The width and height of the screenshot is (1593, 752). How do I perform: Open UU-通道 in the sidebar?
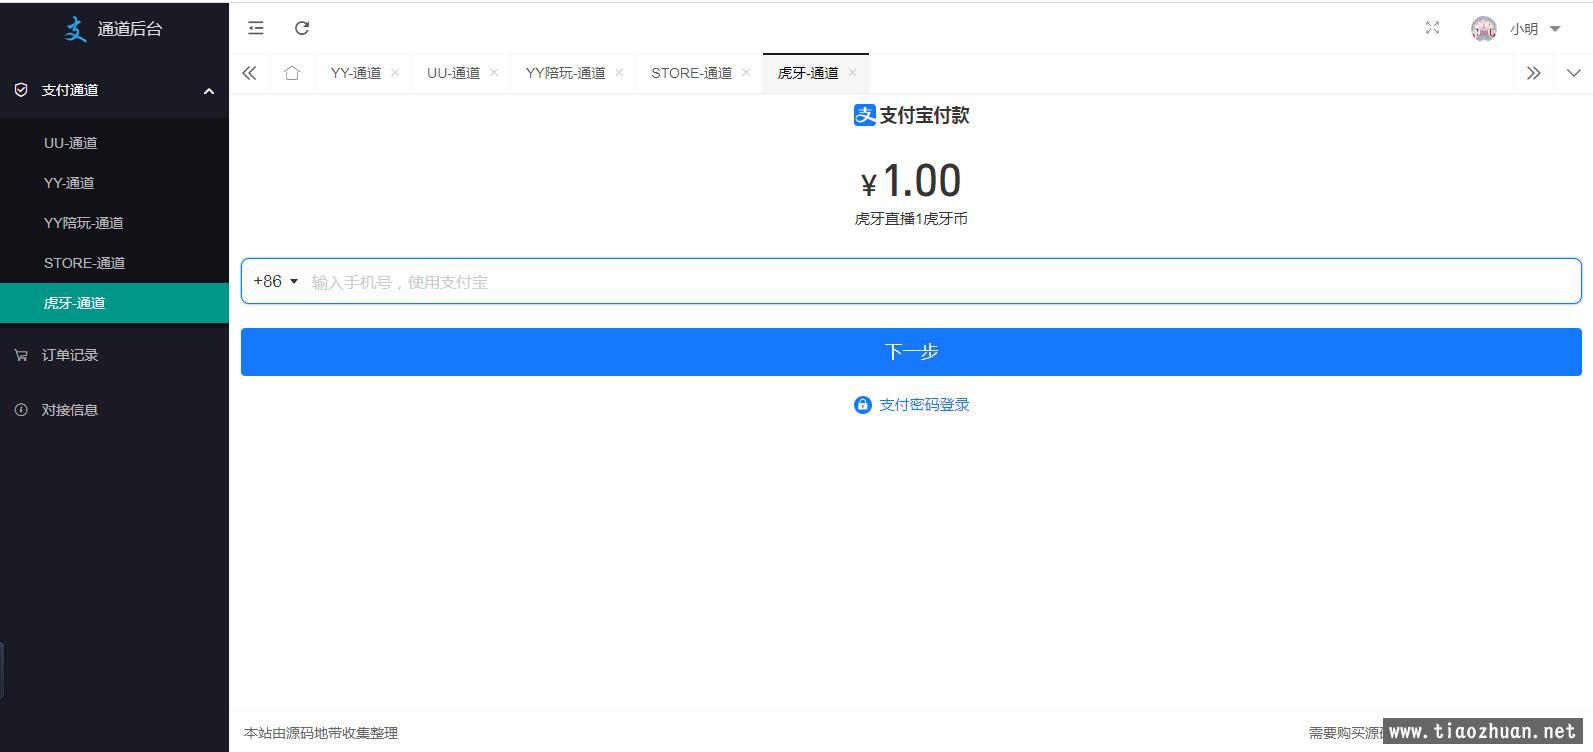[114, 143]
